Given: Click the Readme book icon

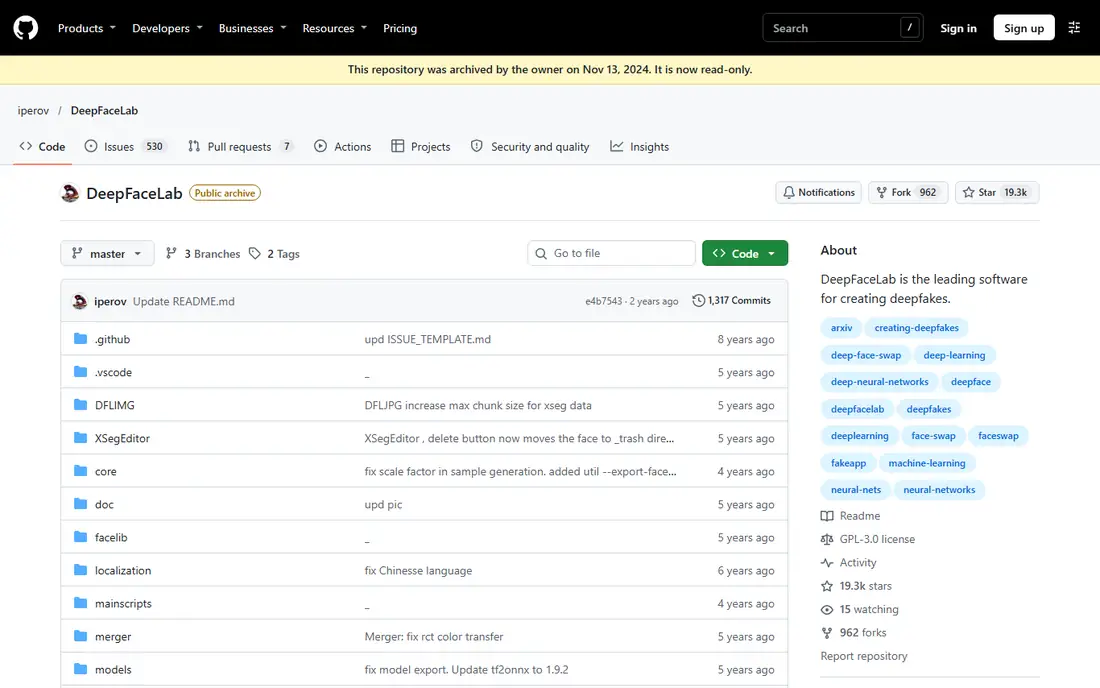Looking at the screenshot, I should click(827, 515).
